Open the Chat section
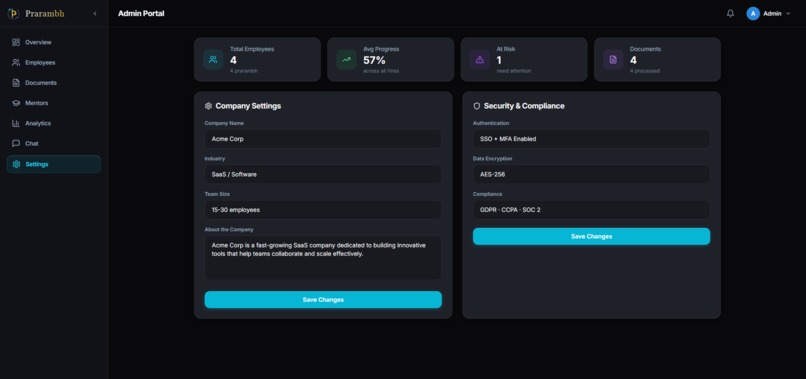Image resolution: width=806 pixels, height=379 pixels. pyautogui.click(x=54, y=143)
